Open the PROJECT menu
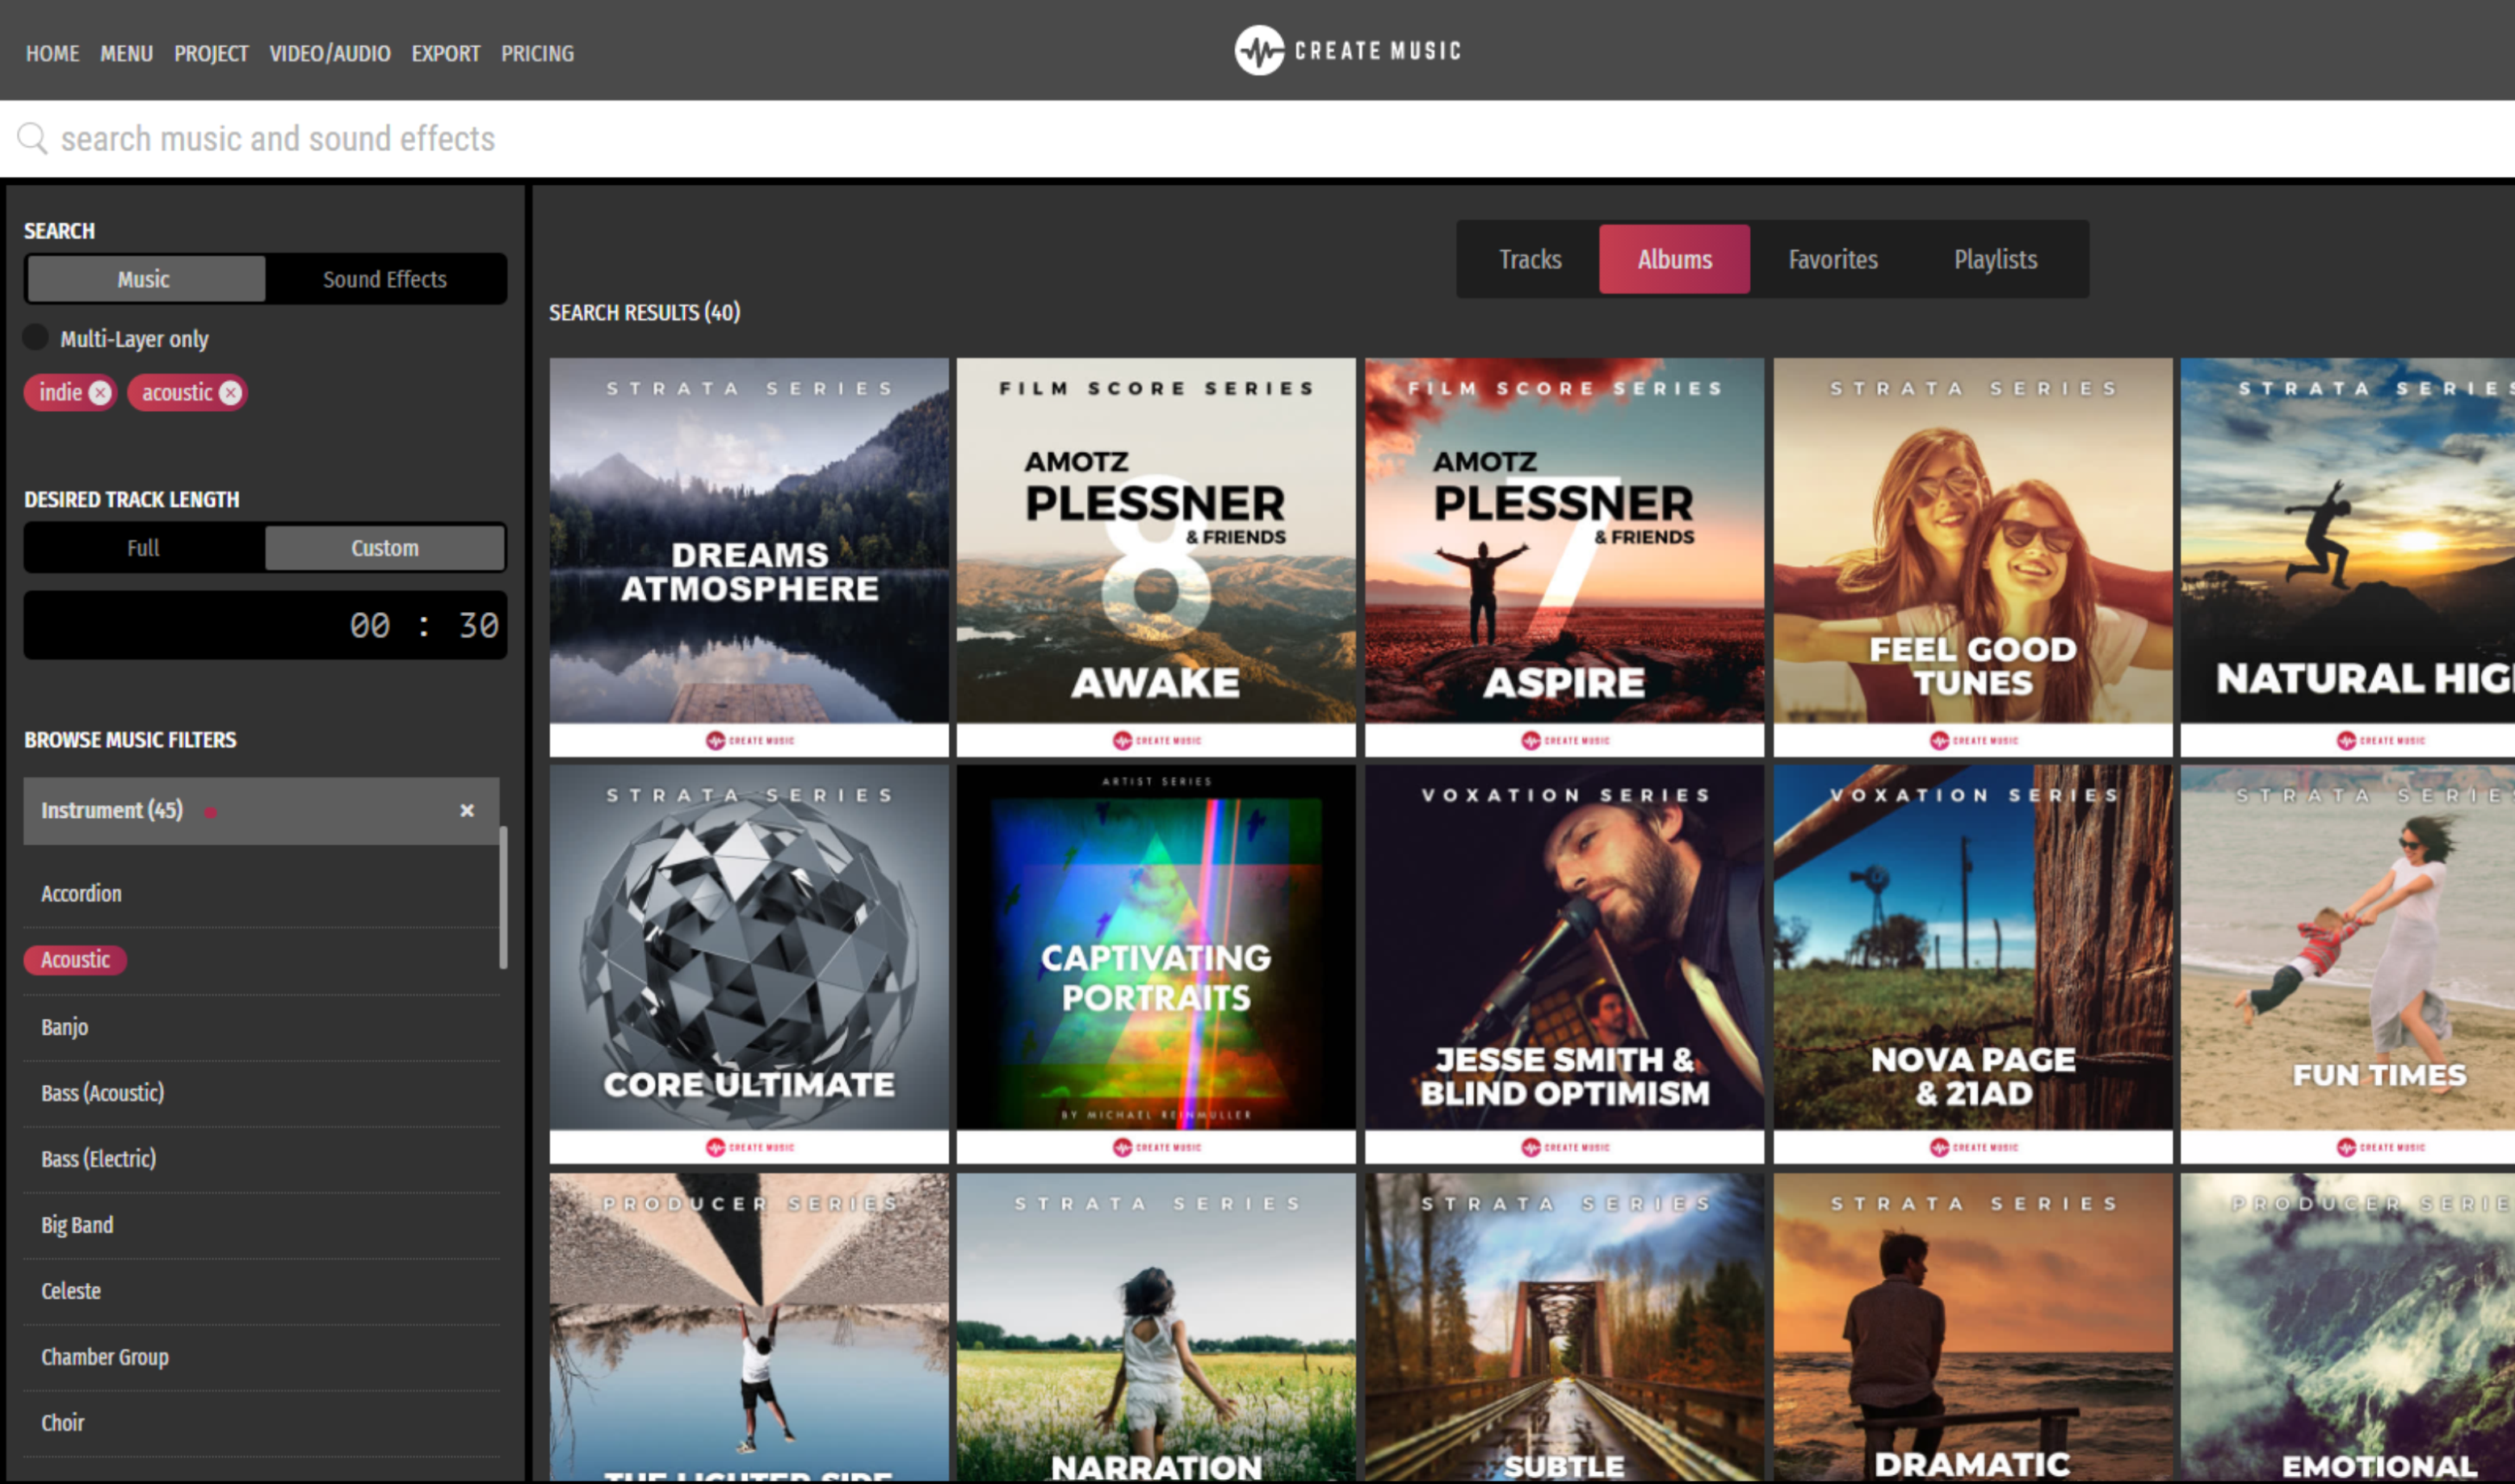This screenshot has height=1484, width=2515. [x=211, y=53]
